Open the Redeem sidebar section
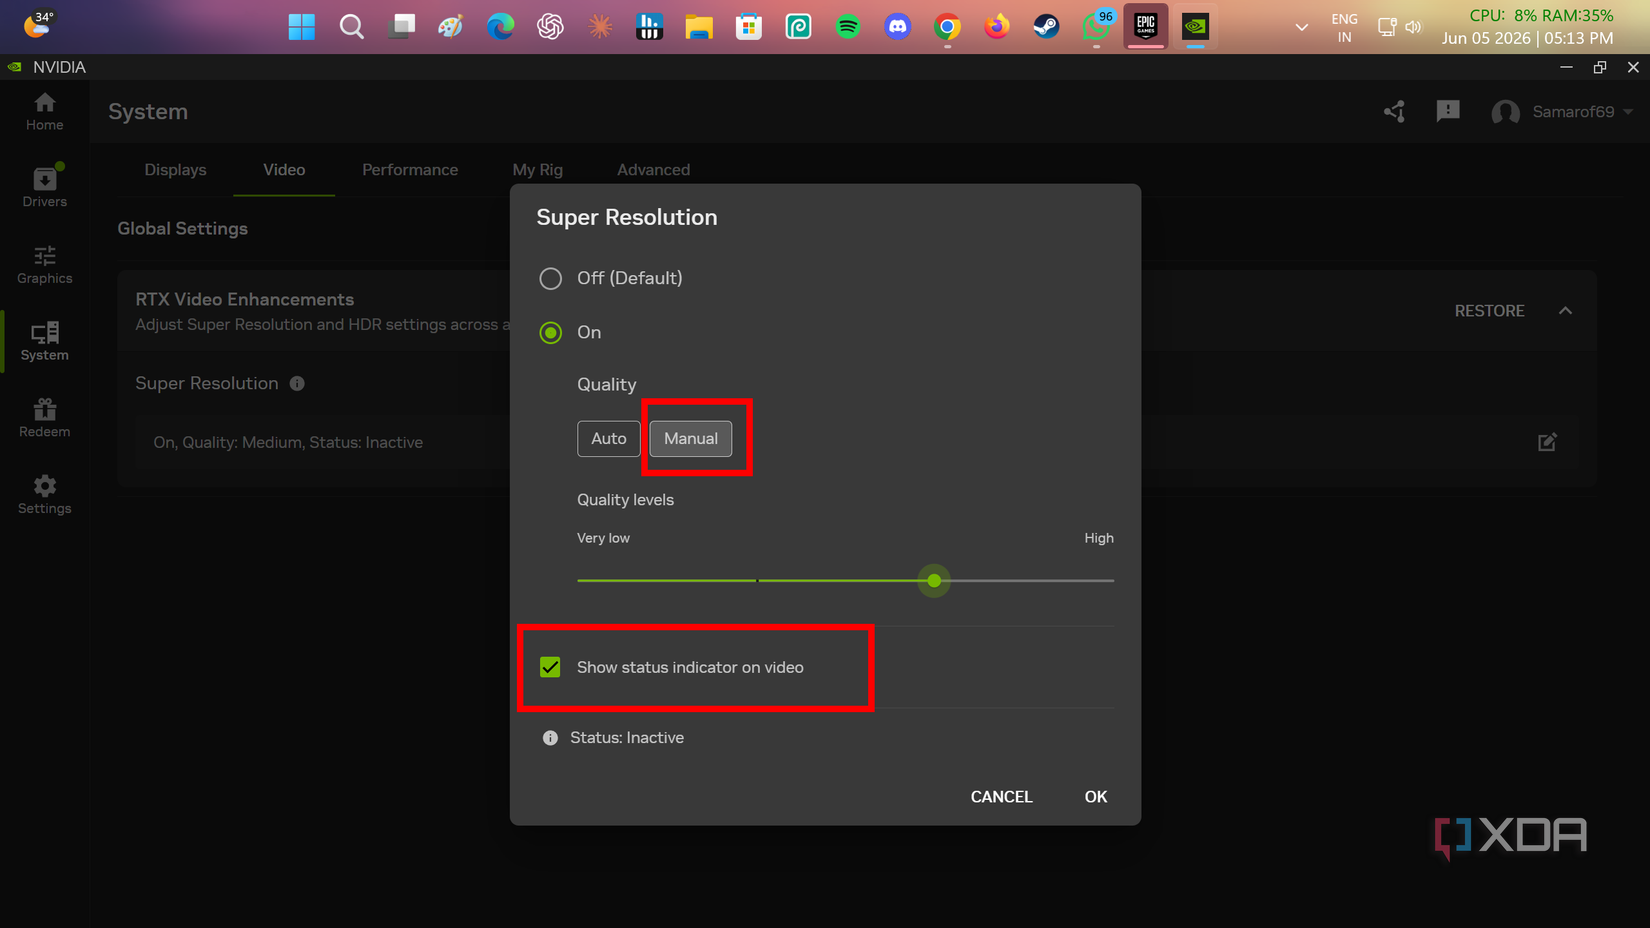This screenshot has width=1650, height=928. point(44,418)
